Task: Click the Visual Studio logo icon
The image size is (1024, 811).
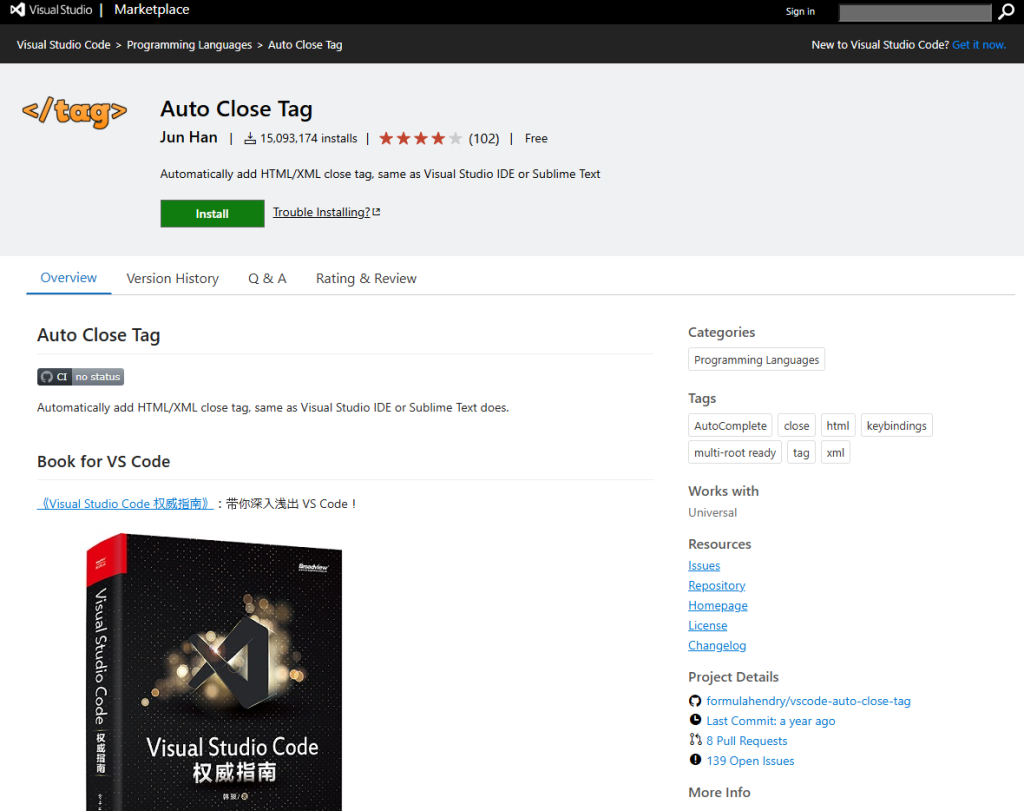Action: click(17, 10)
